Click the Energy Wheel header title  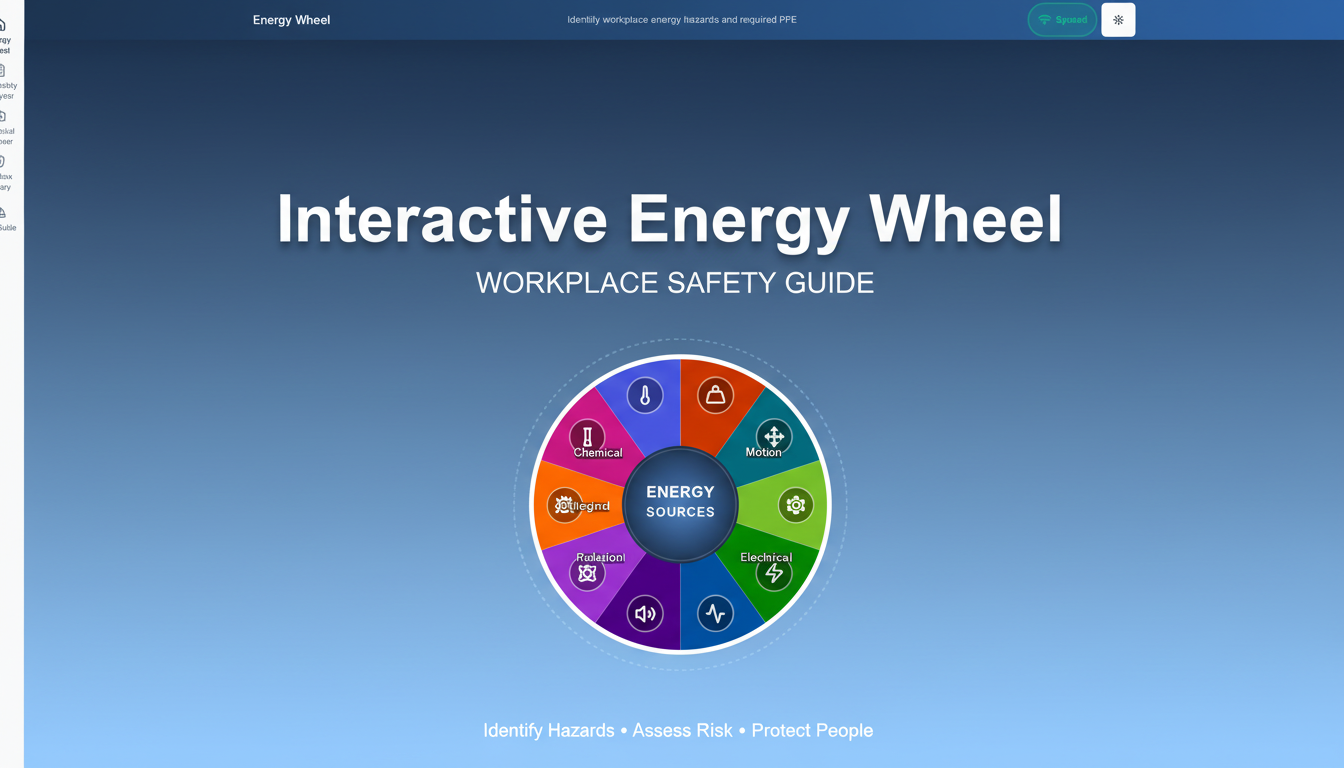tap(291, 20)
